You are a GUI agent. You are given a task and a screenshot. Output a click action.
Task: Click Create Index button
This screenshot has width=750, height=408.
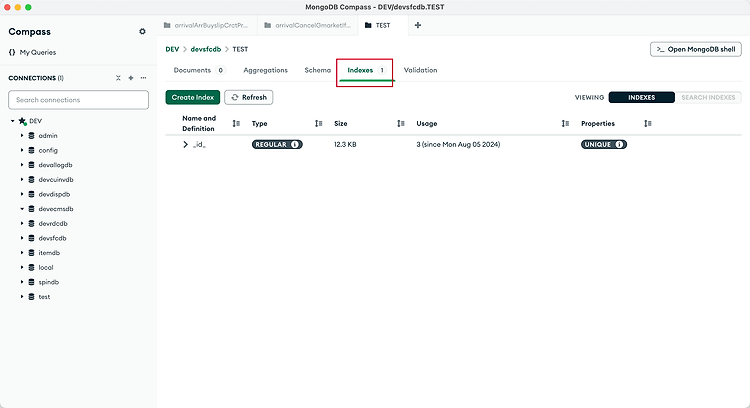(193, 97)
